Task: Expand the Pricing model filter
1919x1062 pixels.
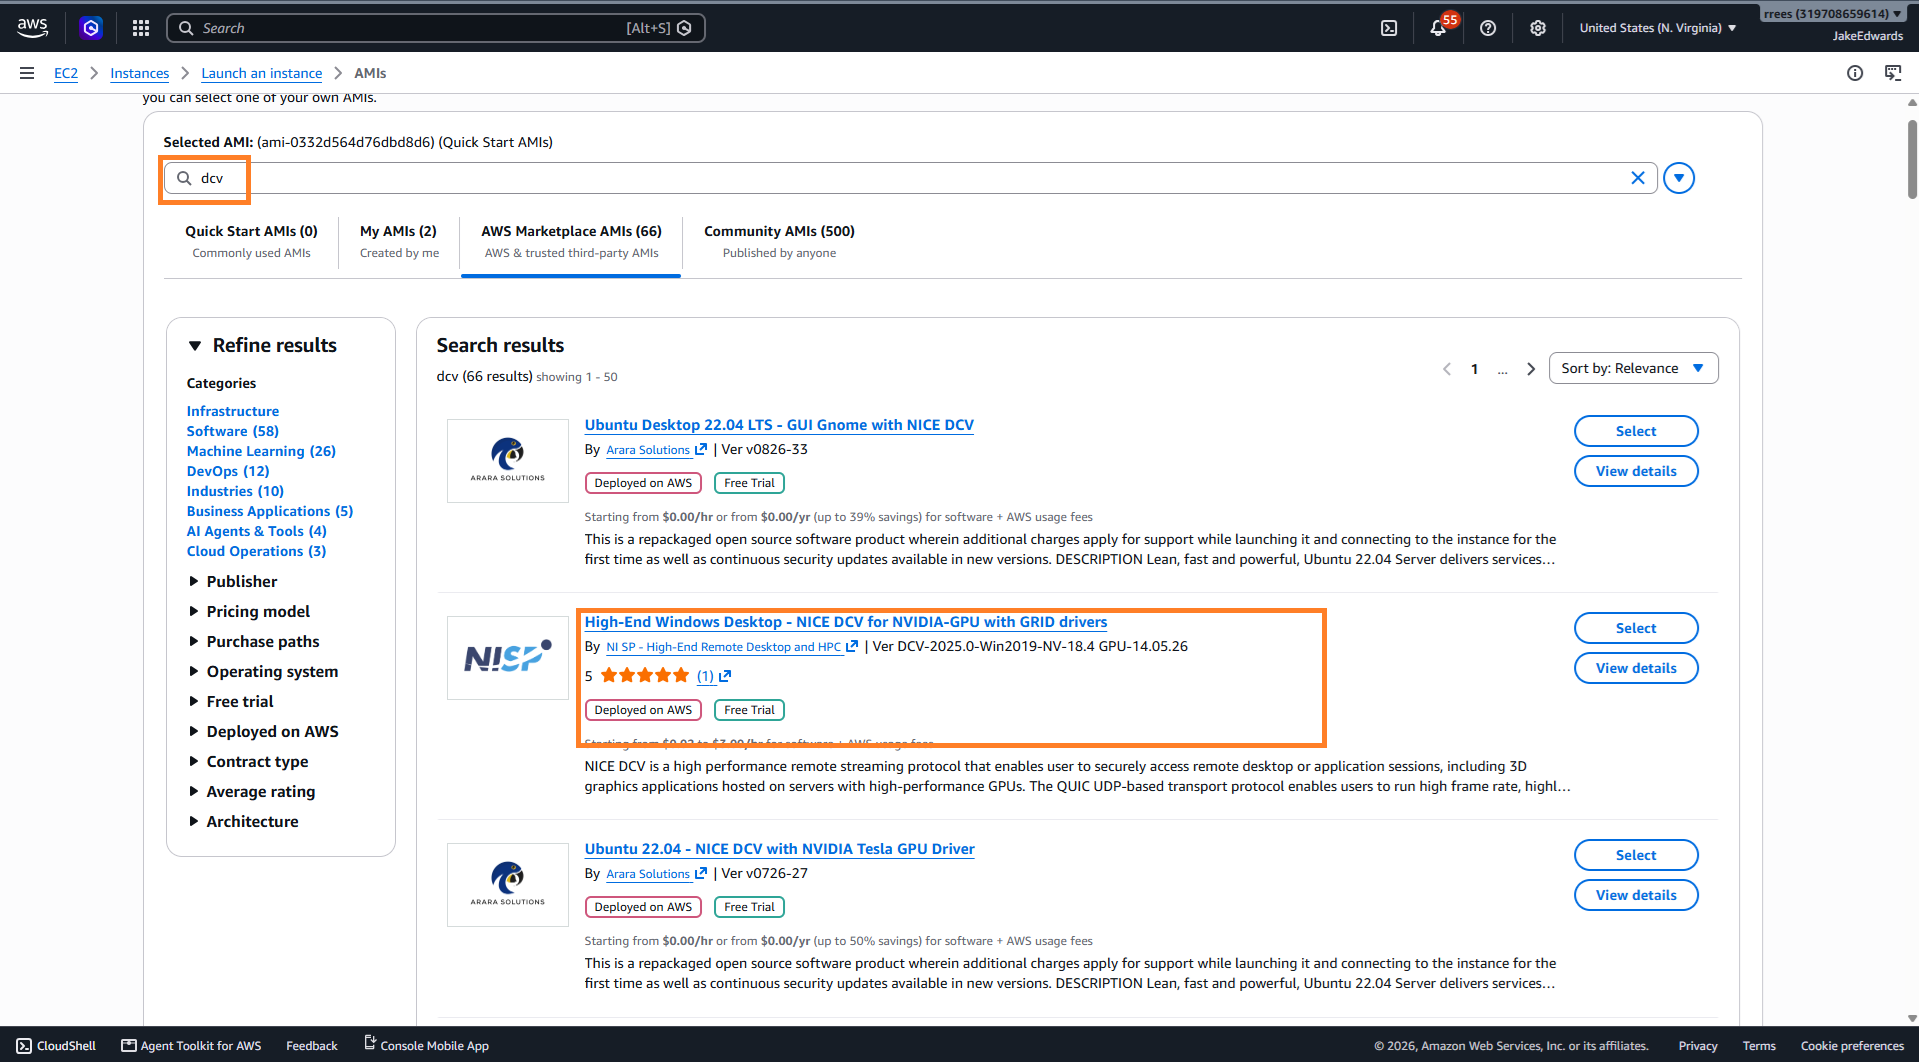Action: [248, 612]
